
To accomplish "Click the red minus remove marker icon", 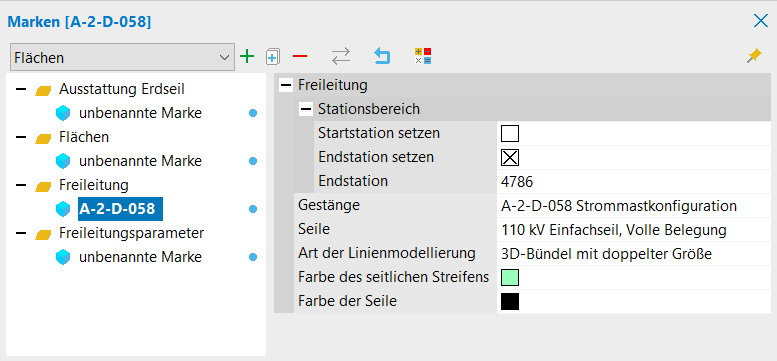I will tap(300, 56).
